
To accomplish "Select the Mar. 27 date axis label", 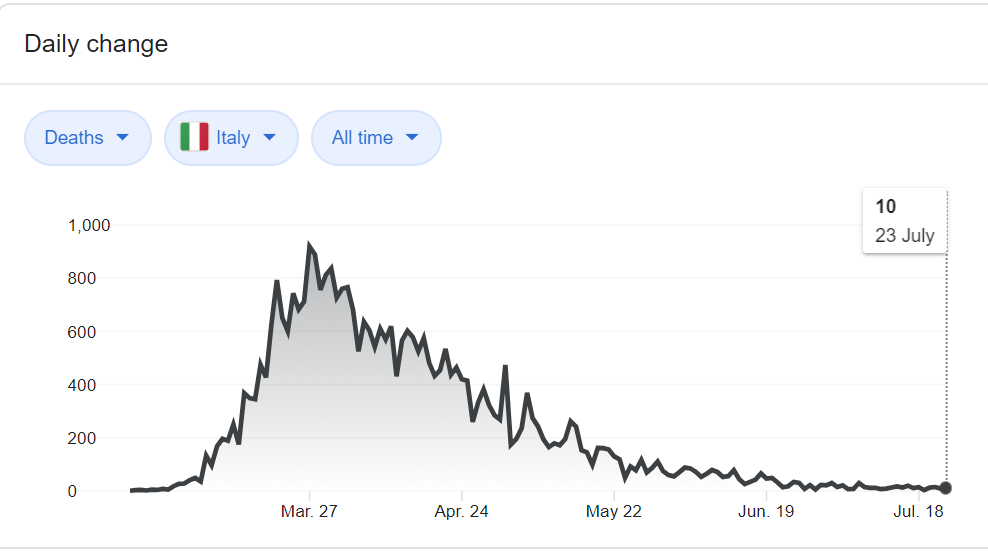I will point(309,512).
